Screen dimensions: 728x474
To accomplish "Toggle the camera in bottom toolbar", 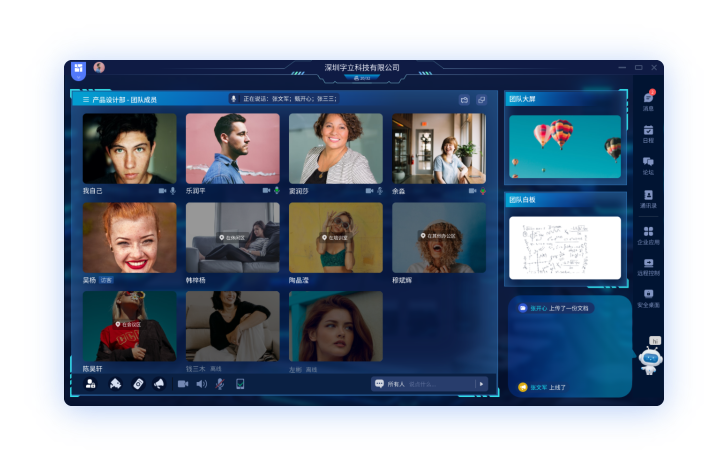I will pyautogui.click(x=183, y=384).
